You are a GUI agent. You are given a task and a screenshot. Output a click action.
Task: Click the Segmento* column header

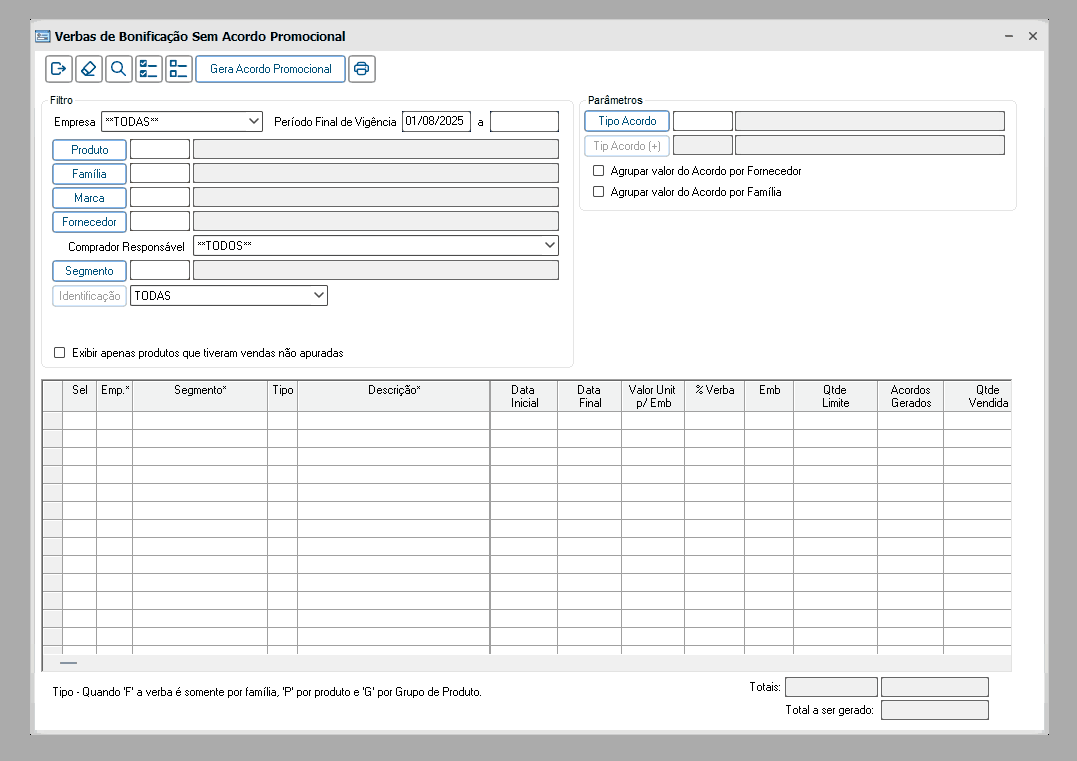tap(200, 396)
